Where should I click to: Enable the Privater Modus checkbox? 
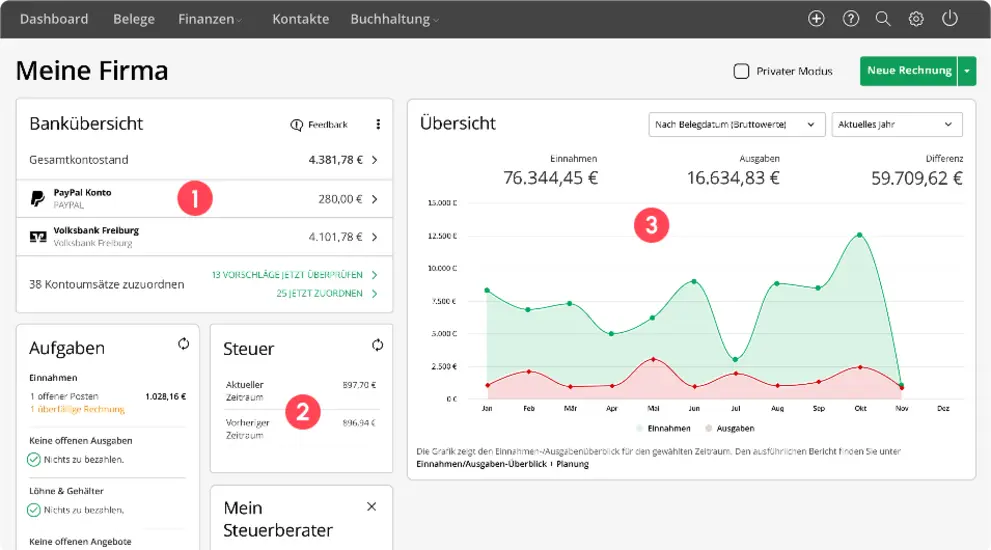click(741, 71)
